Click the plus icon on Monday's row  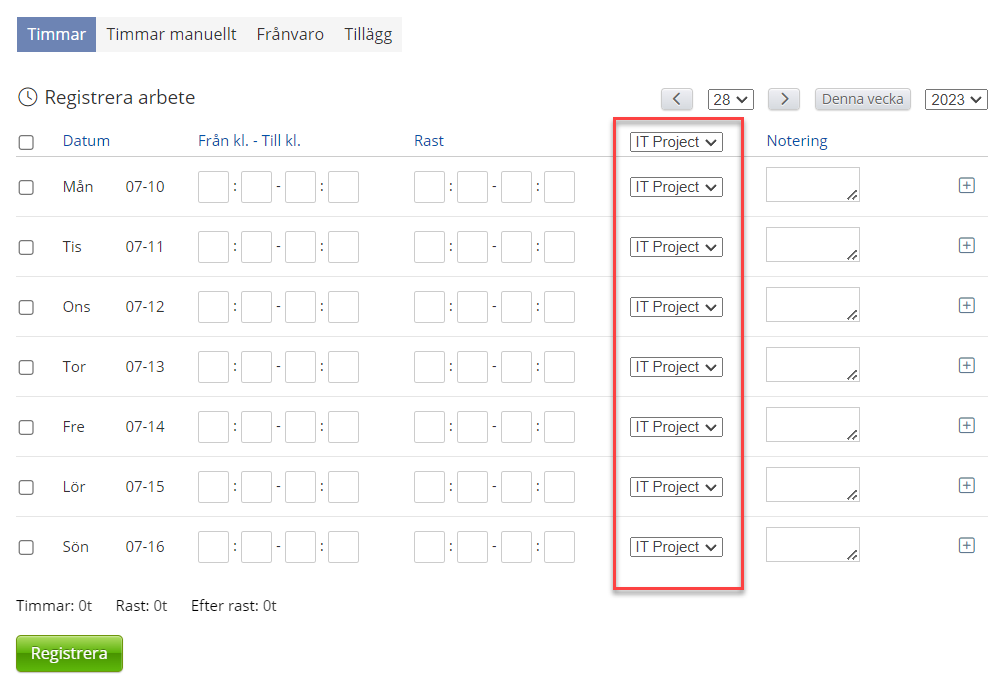[966, 185]
